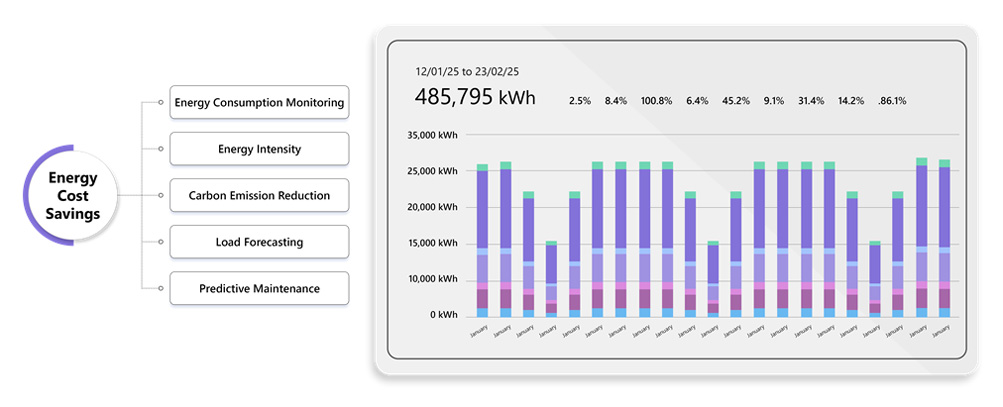Select Predictive Maintenance
The image size is (1003, 407).
[x=259, y=288]
